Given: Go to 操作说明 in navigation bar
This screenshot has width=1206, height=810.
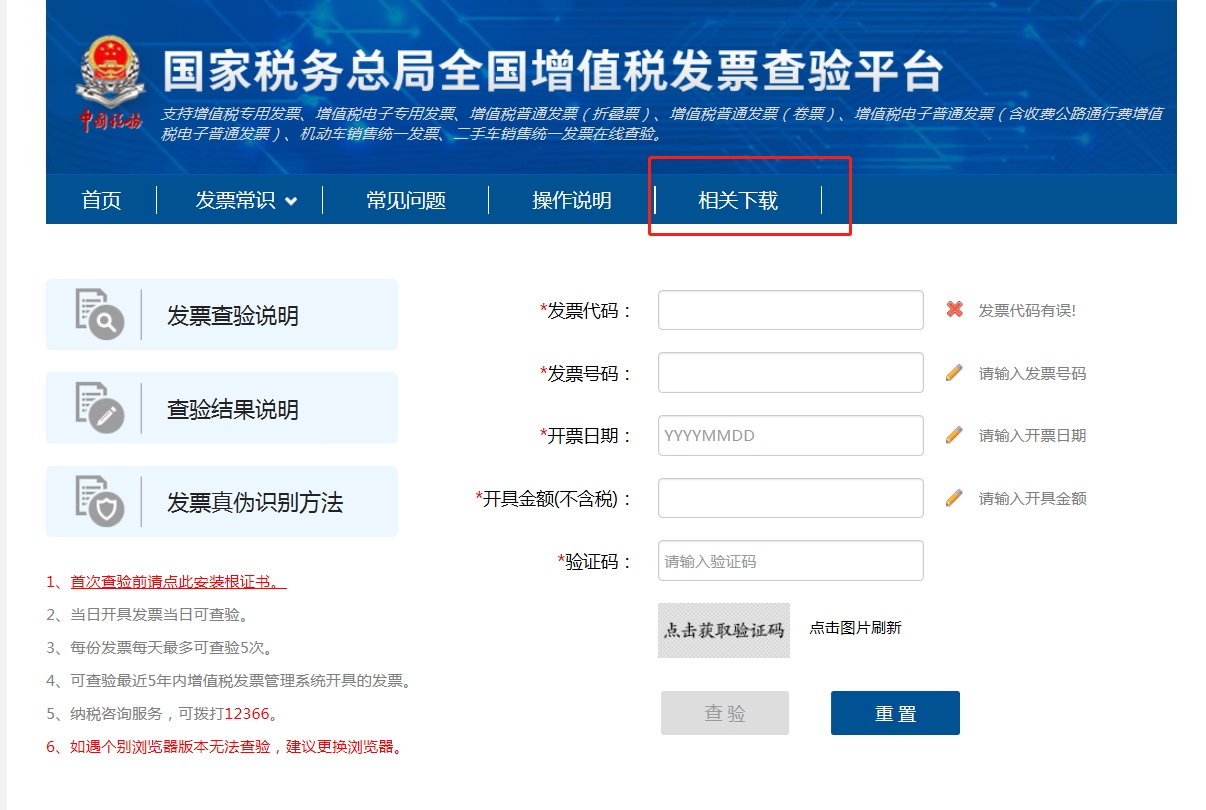Looking at the screenshot, I should coord(571,200).
